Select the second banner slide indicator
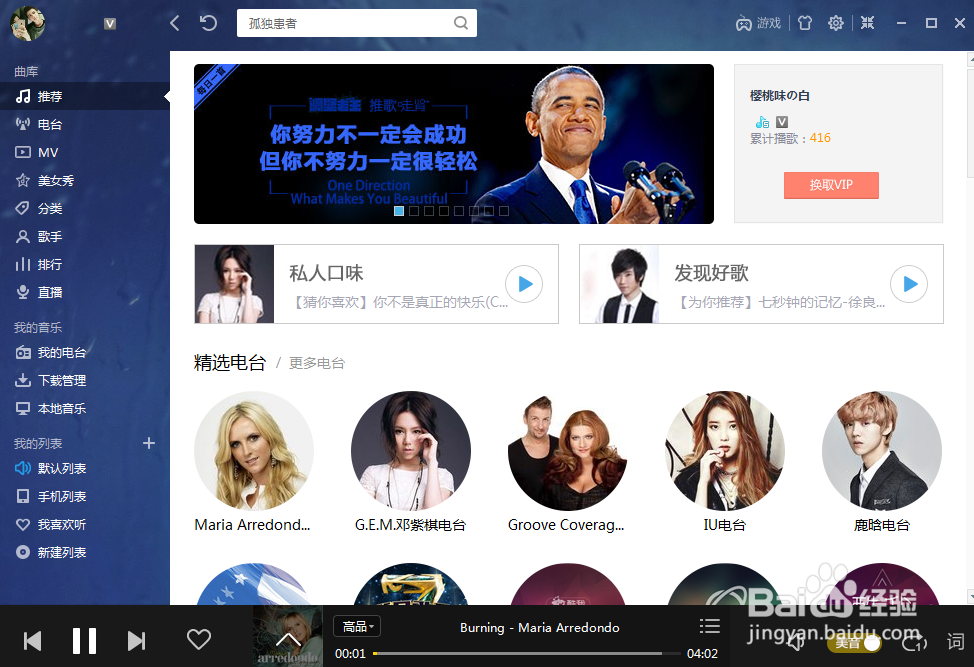This screenshot has width=974, height=667. point(414,211)
